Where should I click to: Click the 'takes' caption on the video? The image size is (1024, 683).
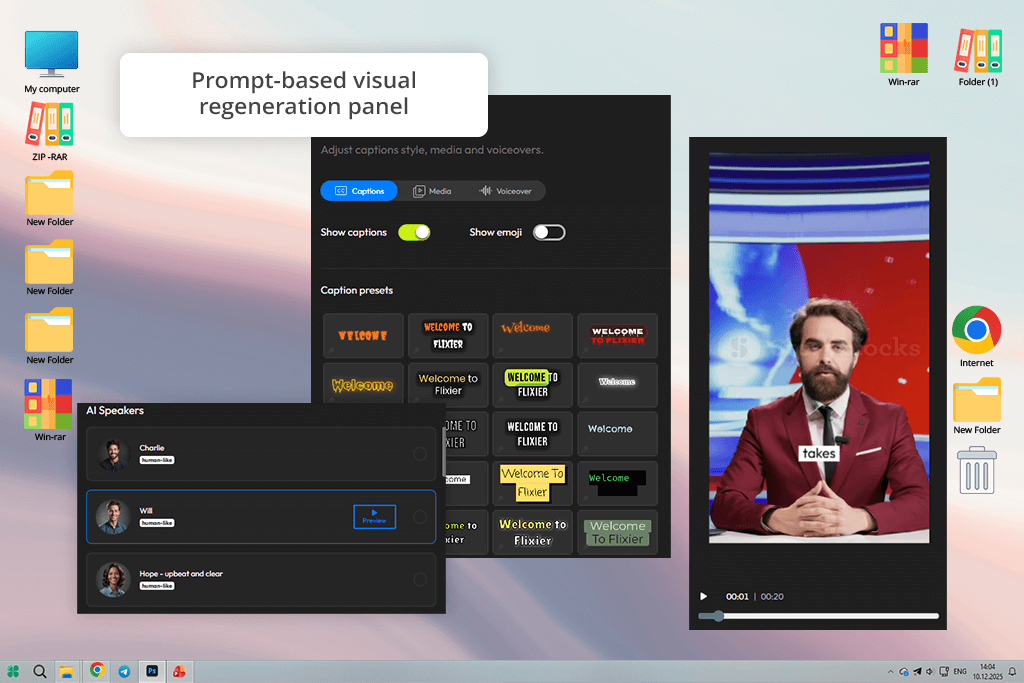pos(819,453)
